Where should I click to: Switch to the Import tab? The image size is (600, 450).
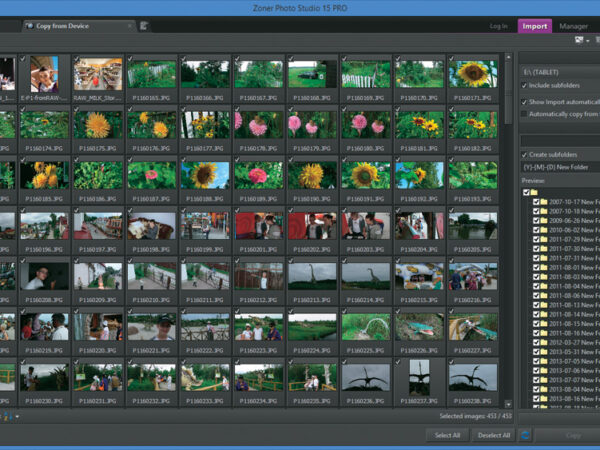(534, 26)
